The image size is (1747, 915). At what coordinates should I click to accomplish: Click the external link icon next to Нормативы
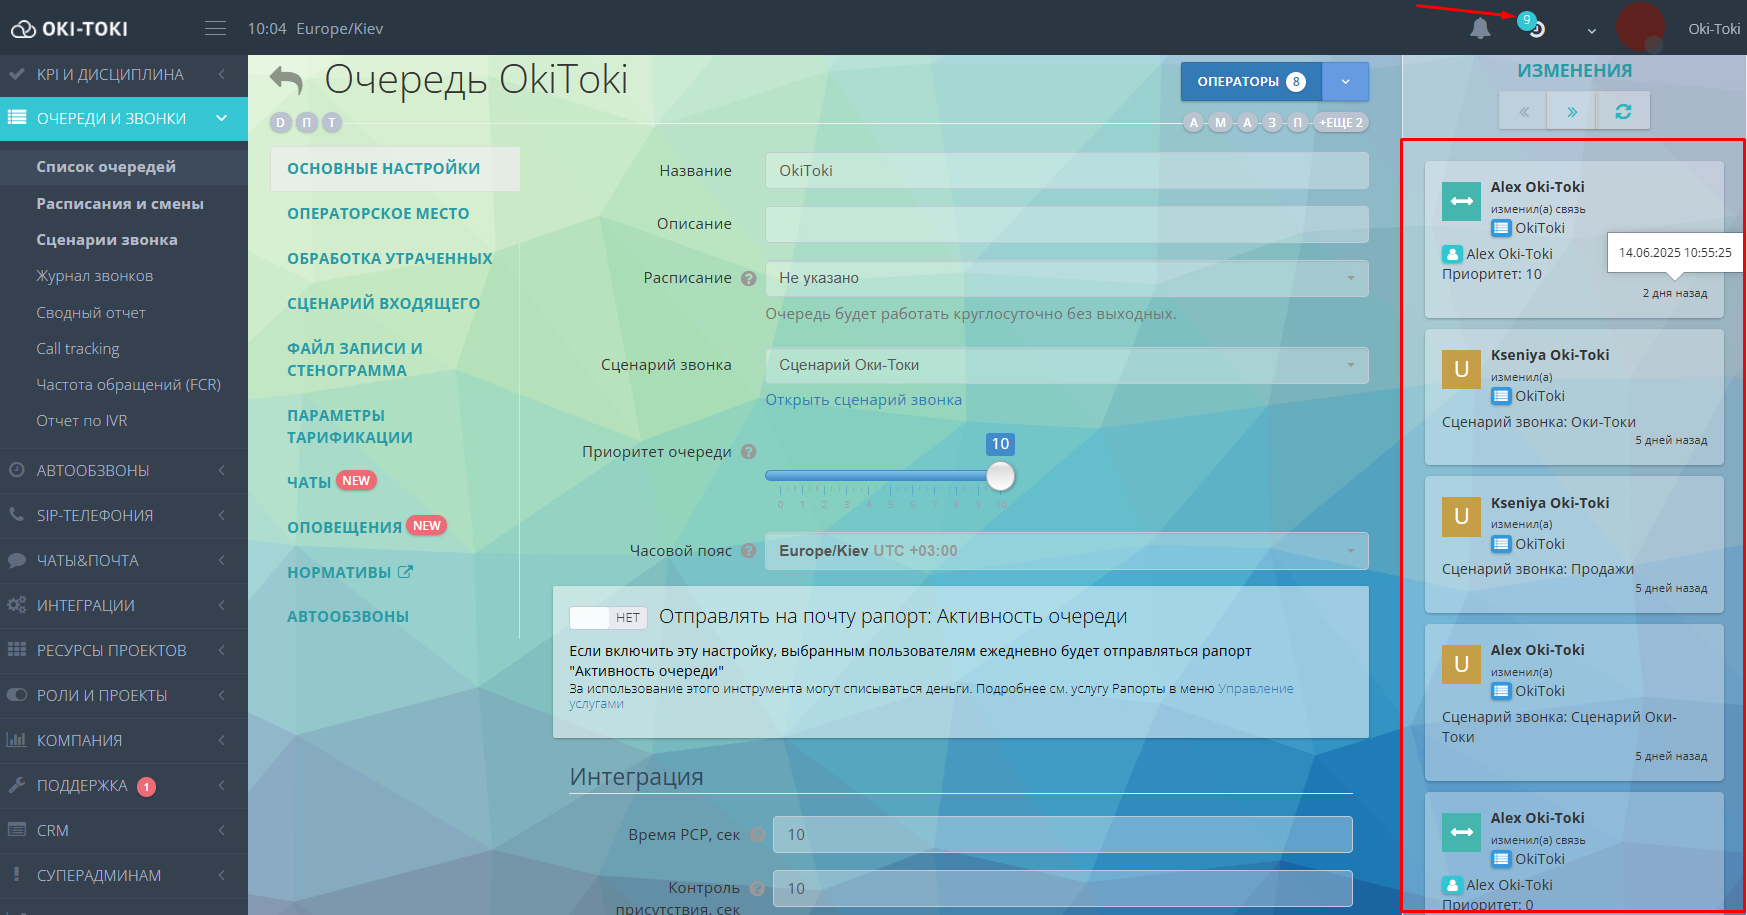[x=405, y=572]
